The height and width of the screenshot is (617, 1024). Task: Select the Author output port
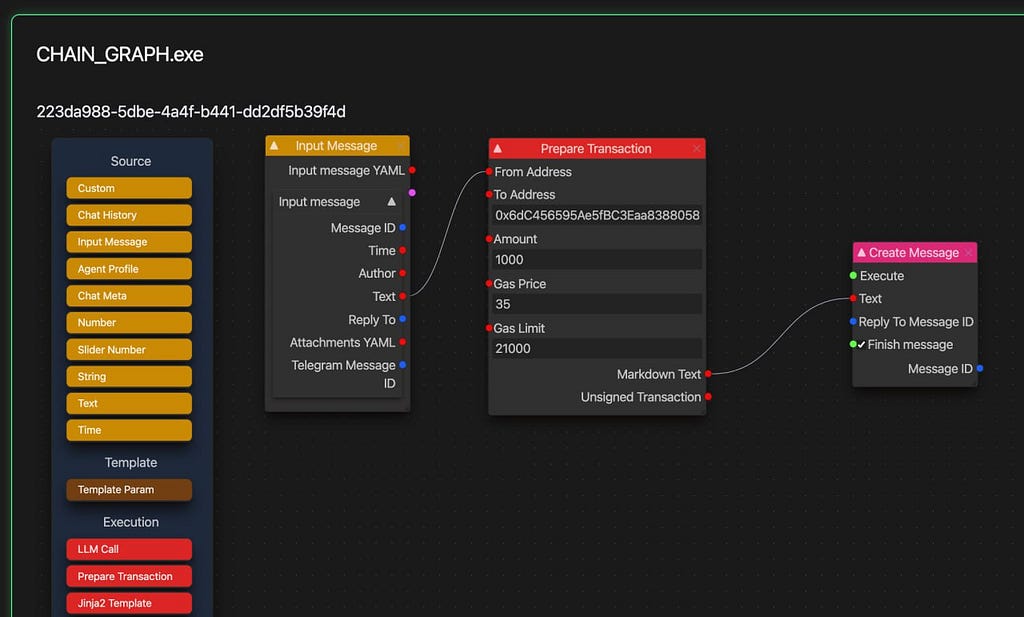click(403, 273)
